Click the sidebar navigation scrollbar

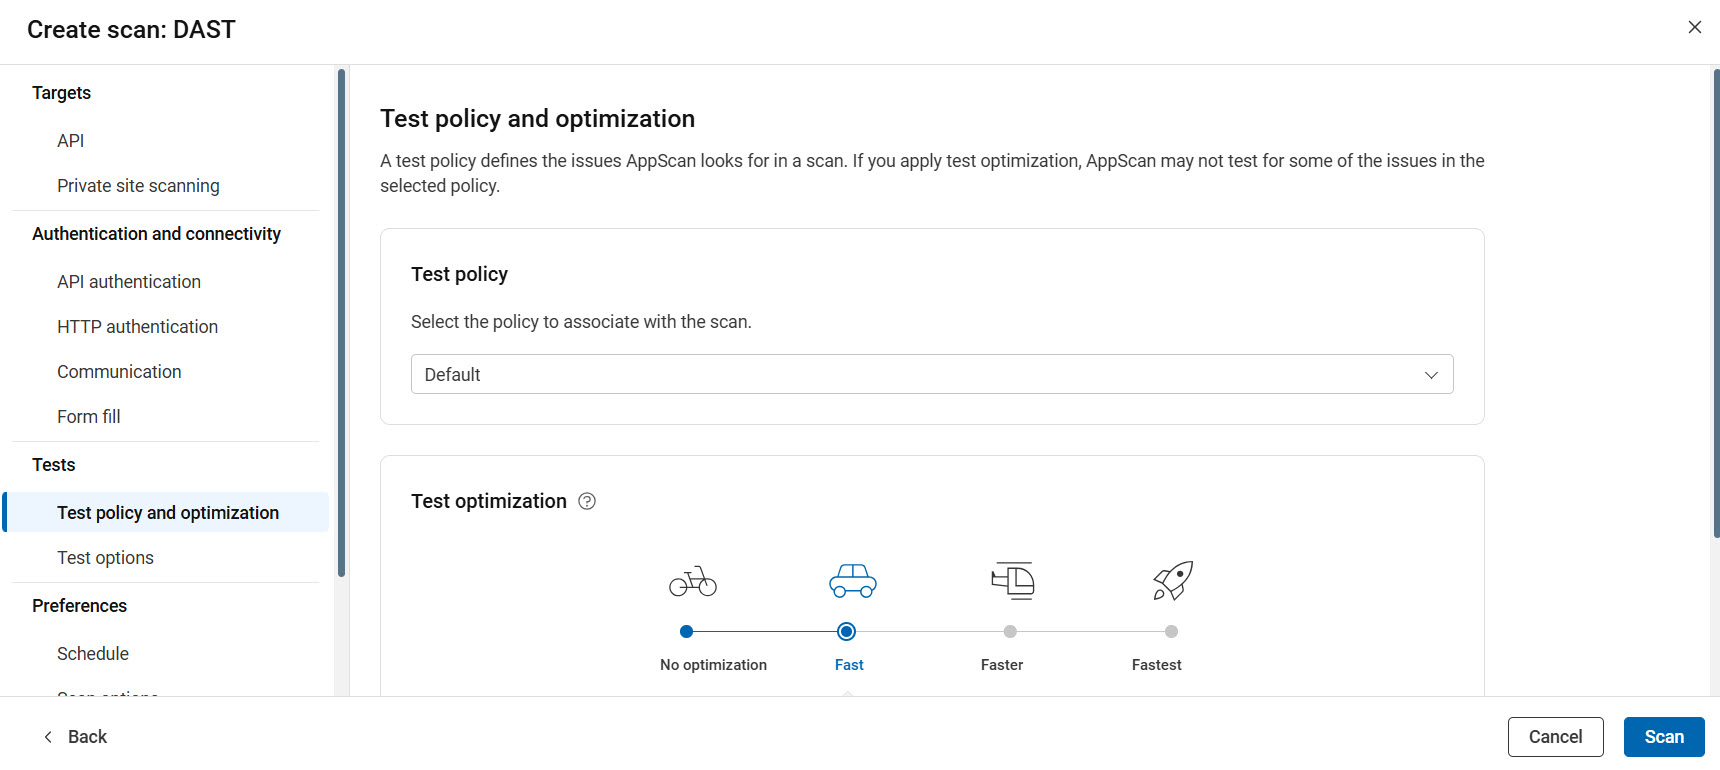[x=341, y=322]
